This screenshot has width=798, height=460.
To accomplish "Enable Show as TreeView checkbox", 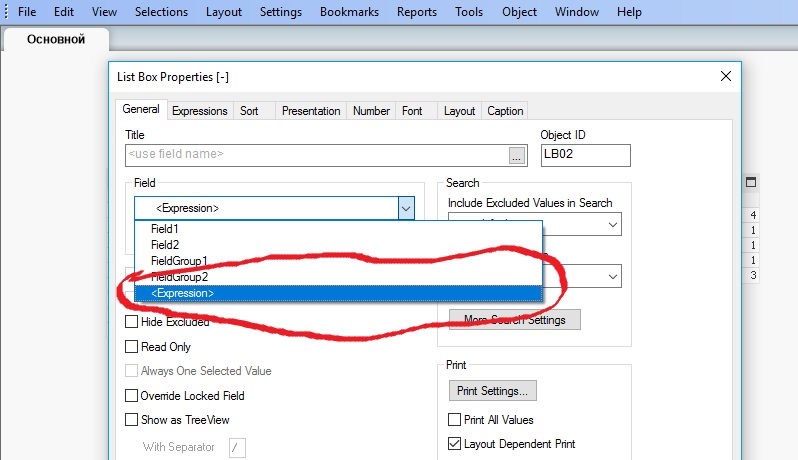I will (x=132, y=420).
